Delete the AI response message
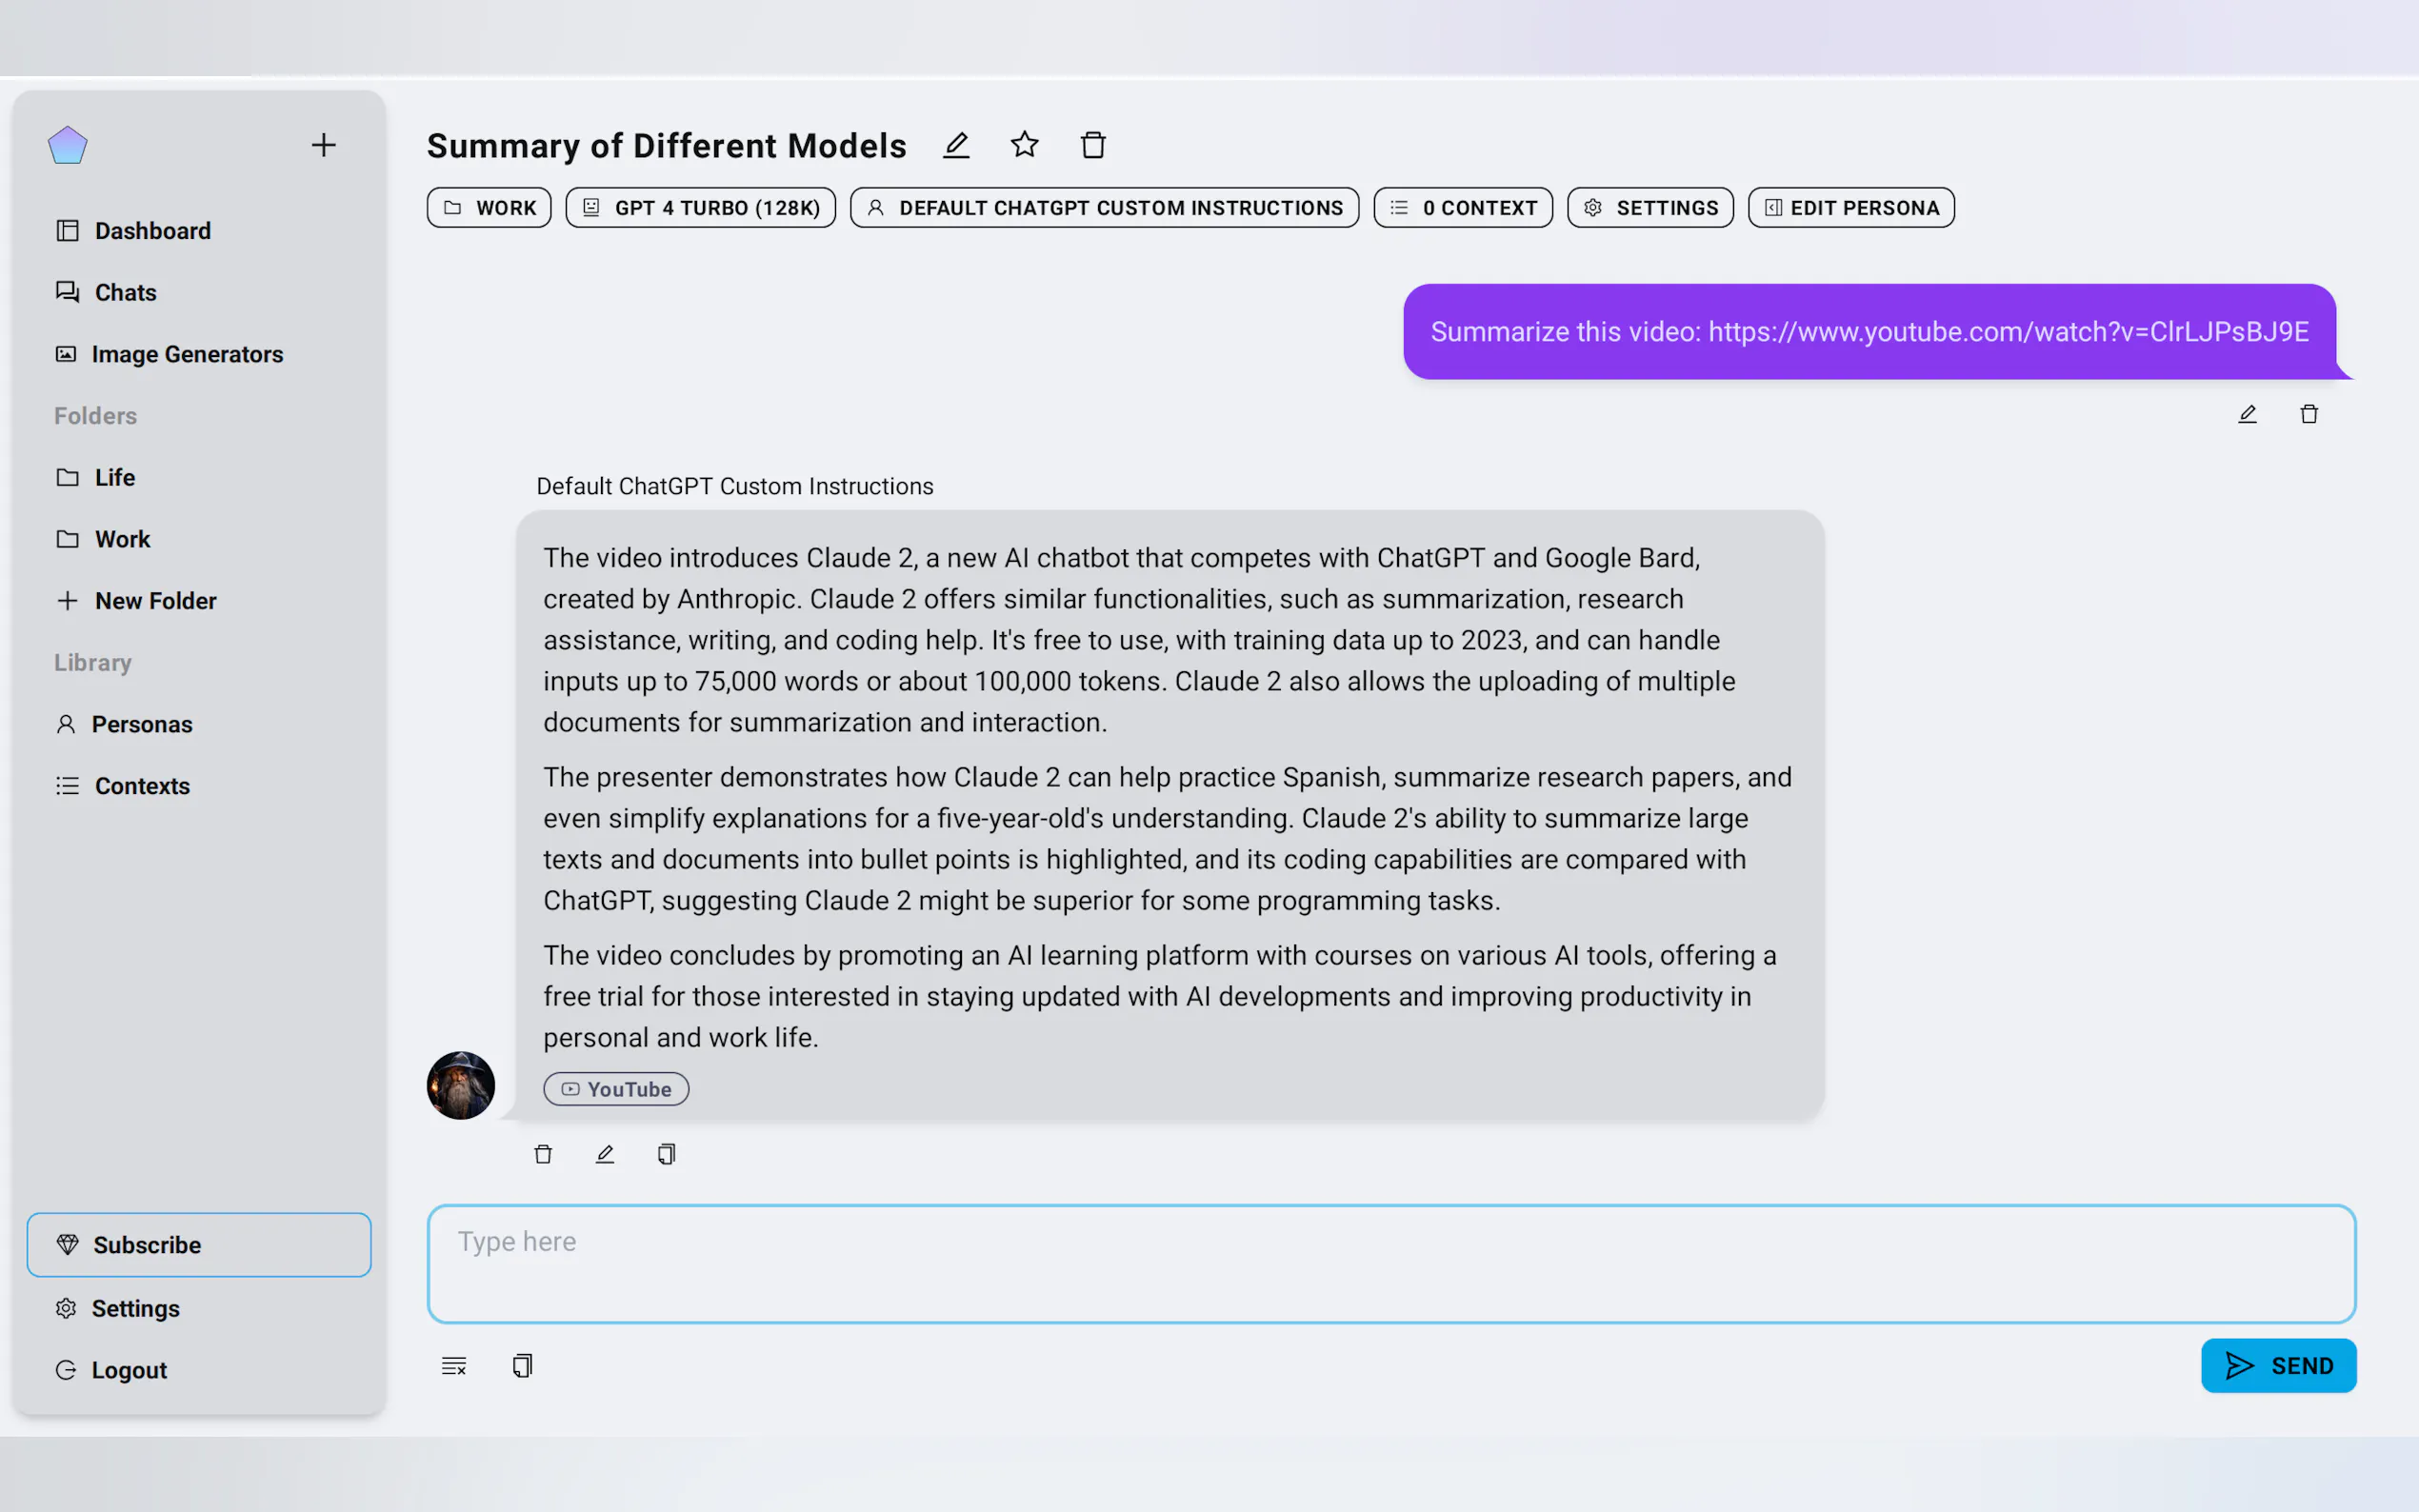 pyautogui.click(x=543, y=1154)
